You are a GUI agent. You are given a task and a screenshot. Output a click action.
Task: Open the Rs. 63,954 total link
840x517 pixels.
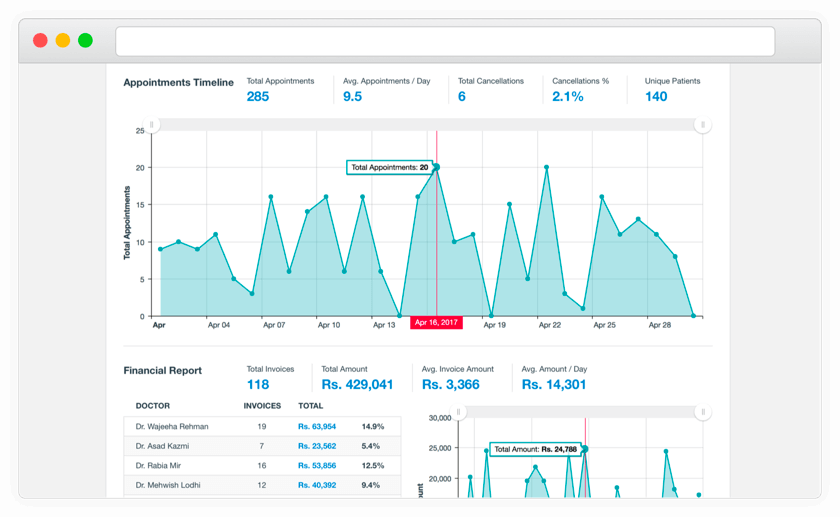317,426
